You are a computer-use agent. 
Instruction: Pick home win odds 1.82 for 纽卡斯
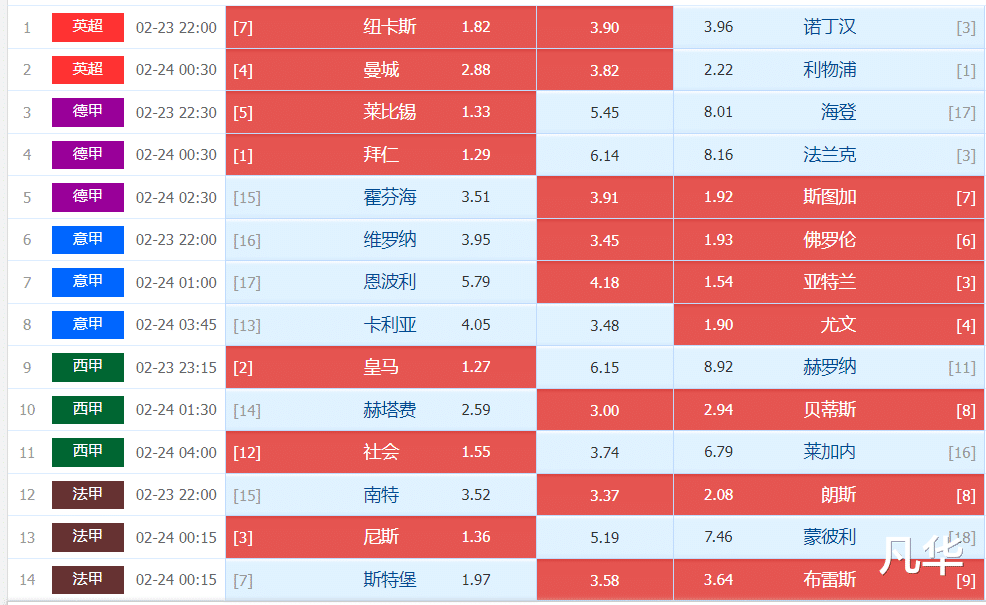pyautogui.click(x=475, y=27)
